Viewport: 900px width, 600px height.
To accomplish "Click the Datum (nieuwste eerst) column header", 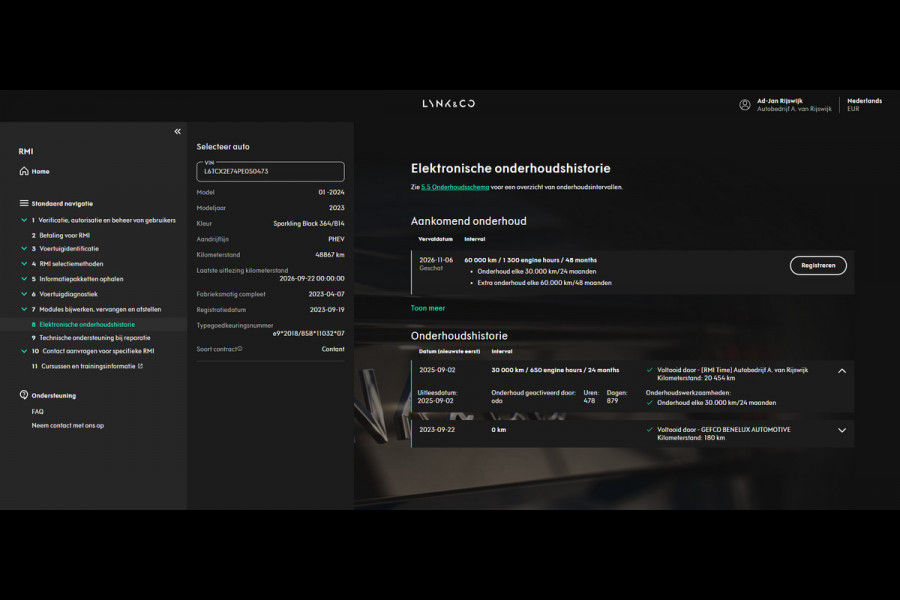I will pos(449,351).
